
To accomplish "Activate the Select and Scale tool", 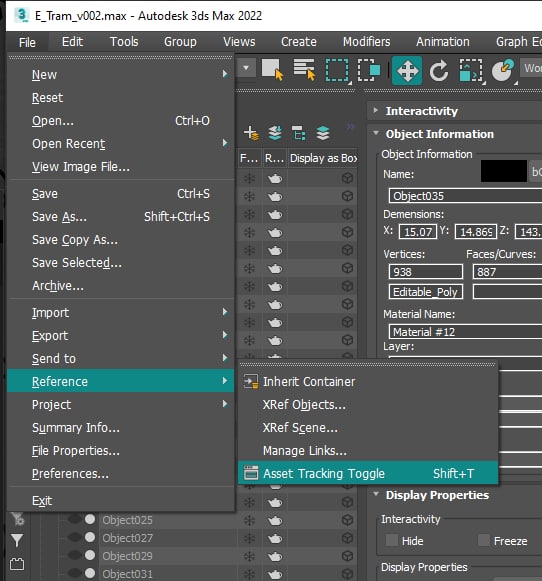I will (471, 70).
